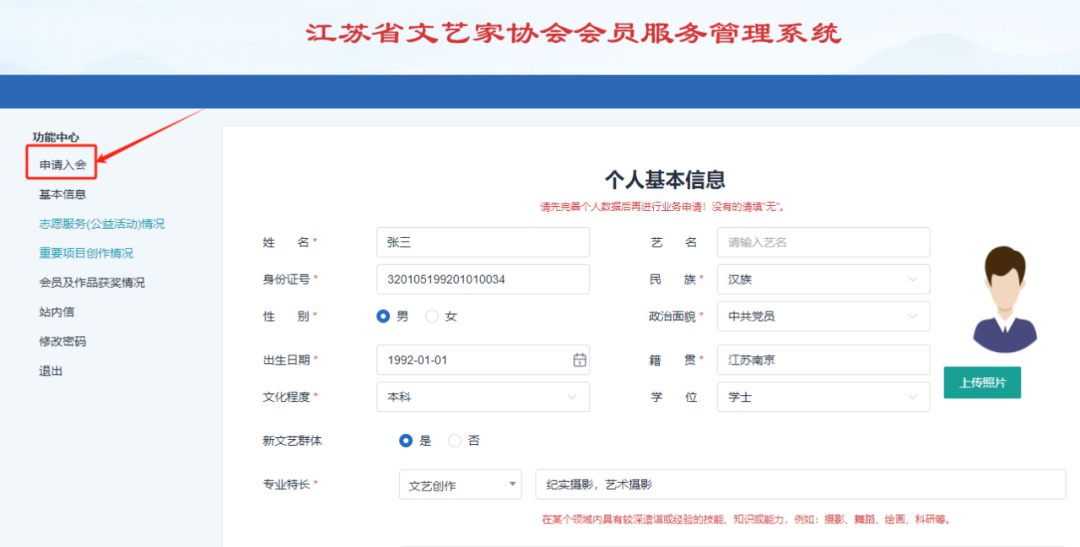Click the 艺名 input field

pyautogui.click(x=822, y=242)
